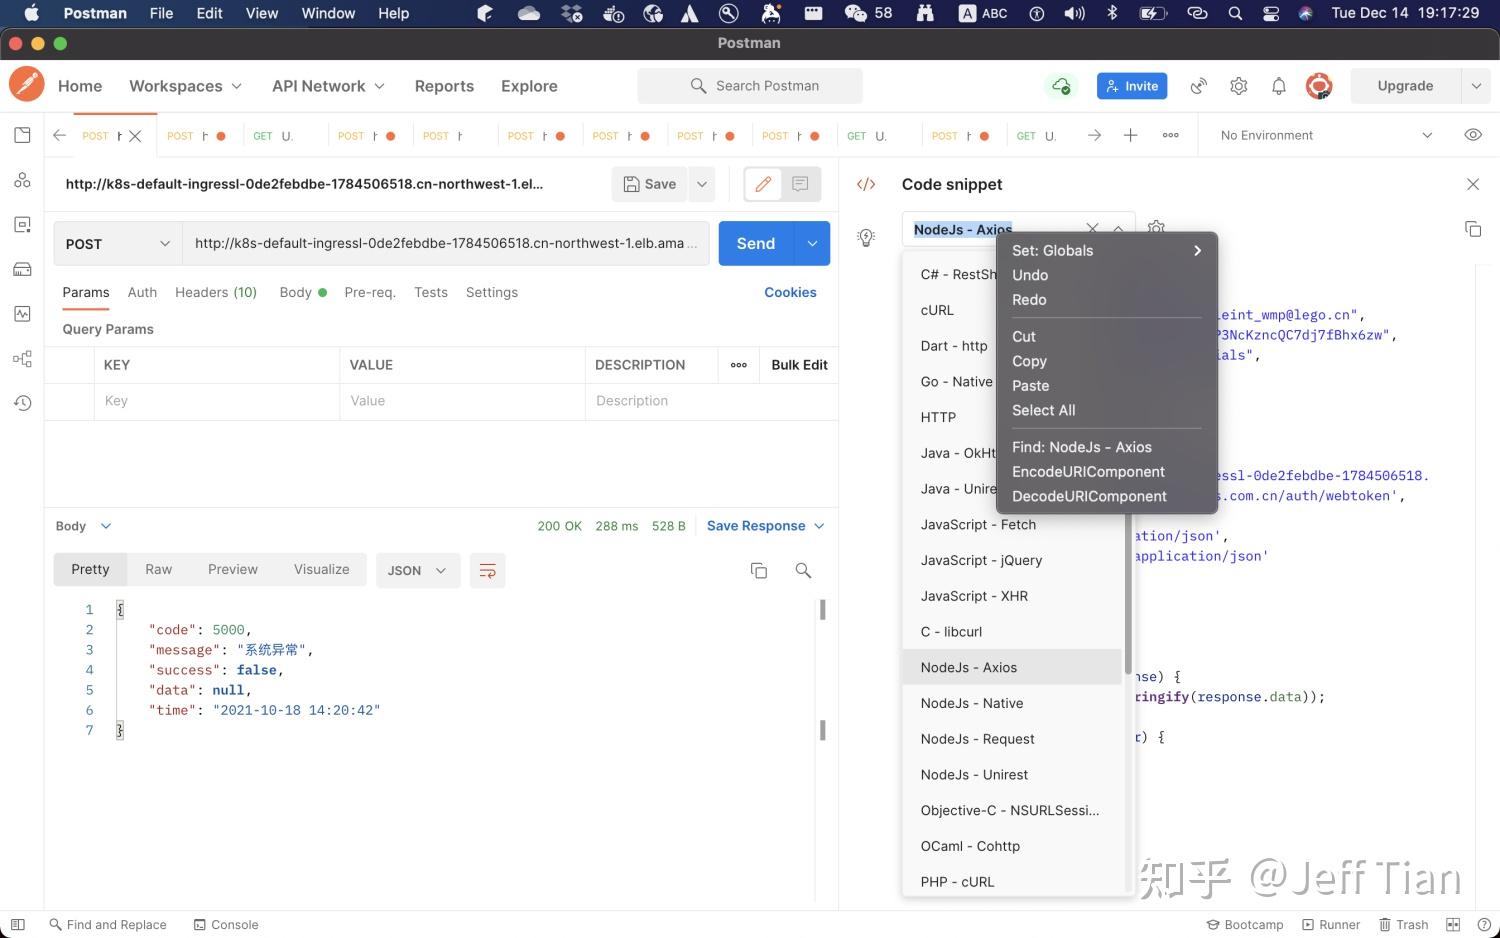
Task: Expand the response Body dropdown
Action: [x=83, y=526]
